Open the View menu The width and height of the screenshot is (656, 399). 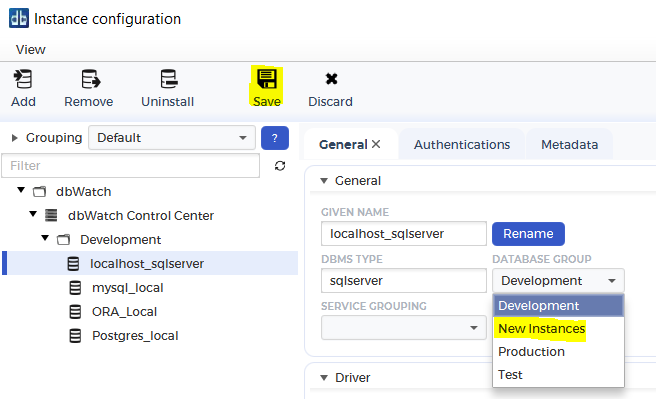point(31,50)
